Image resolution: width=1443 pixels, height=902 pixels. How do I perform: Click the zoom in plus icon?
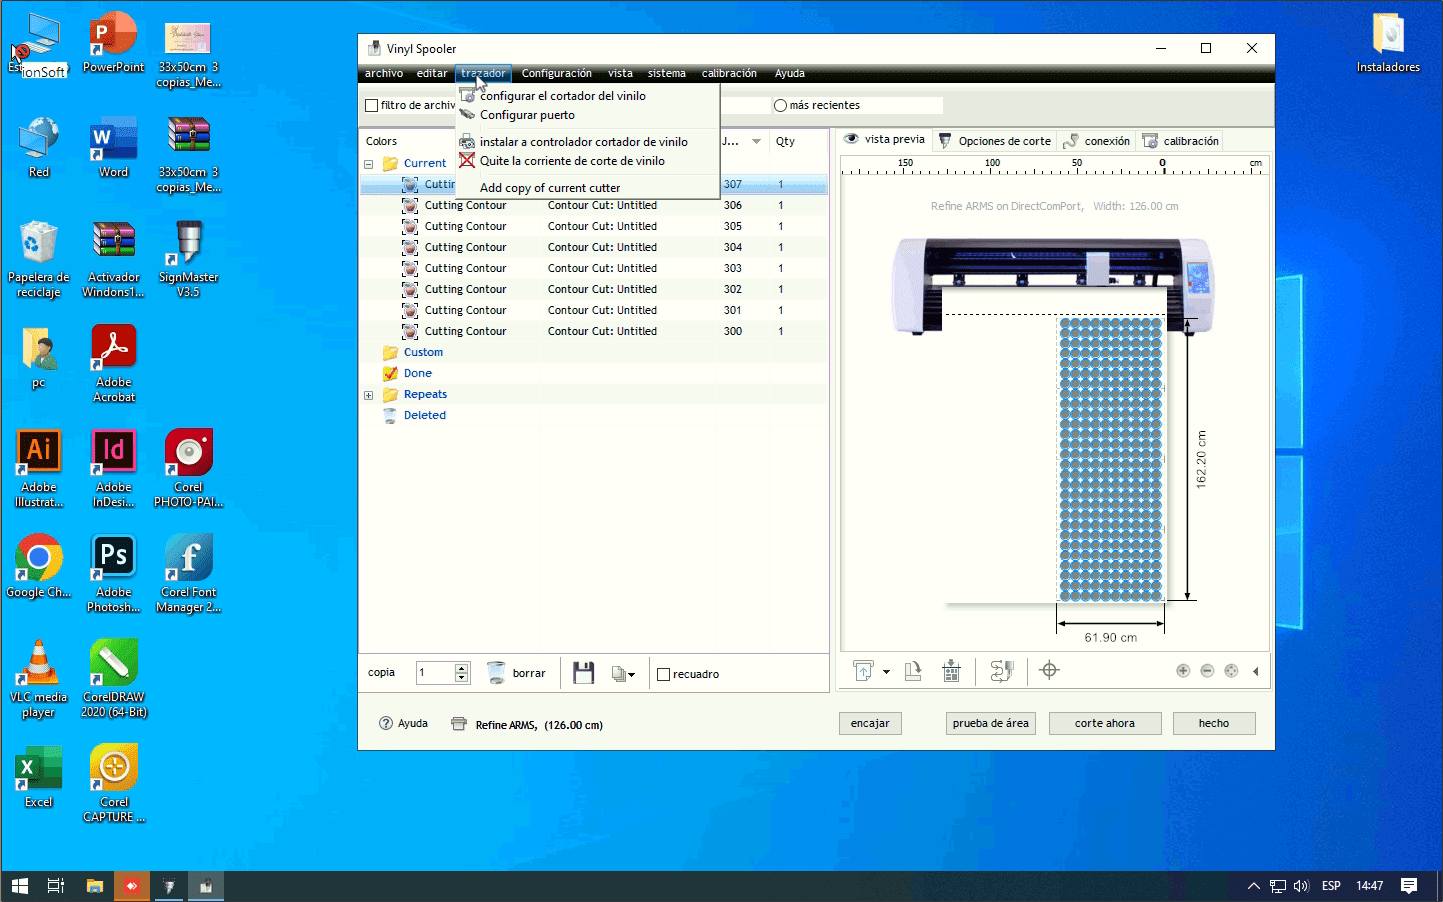point(1183,671)
